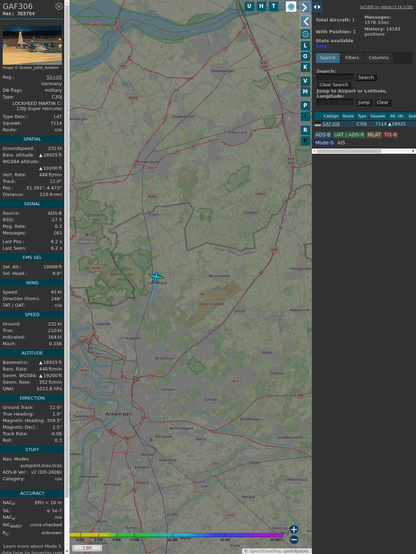Switch to the Columns tab
416x554 pixels.
click(378, 58)
